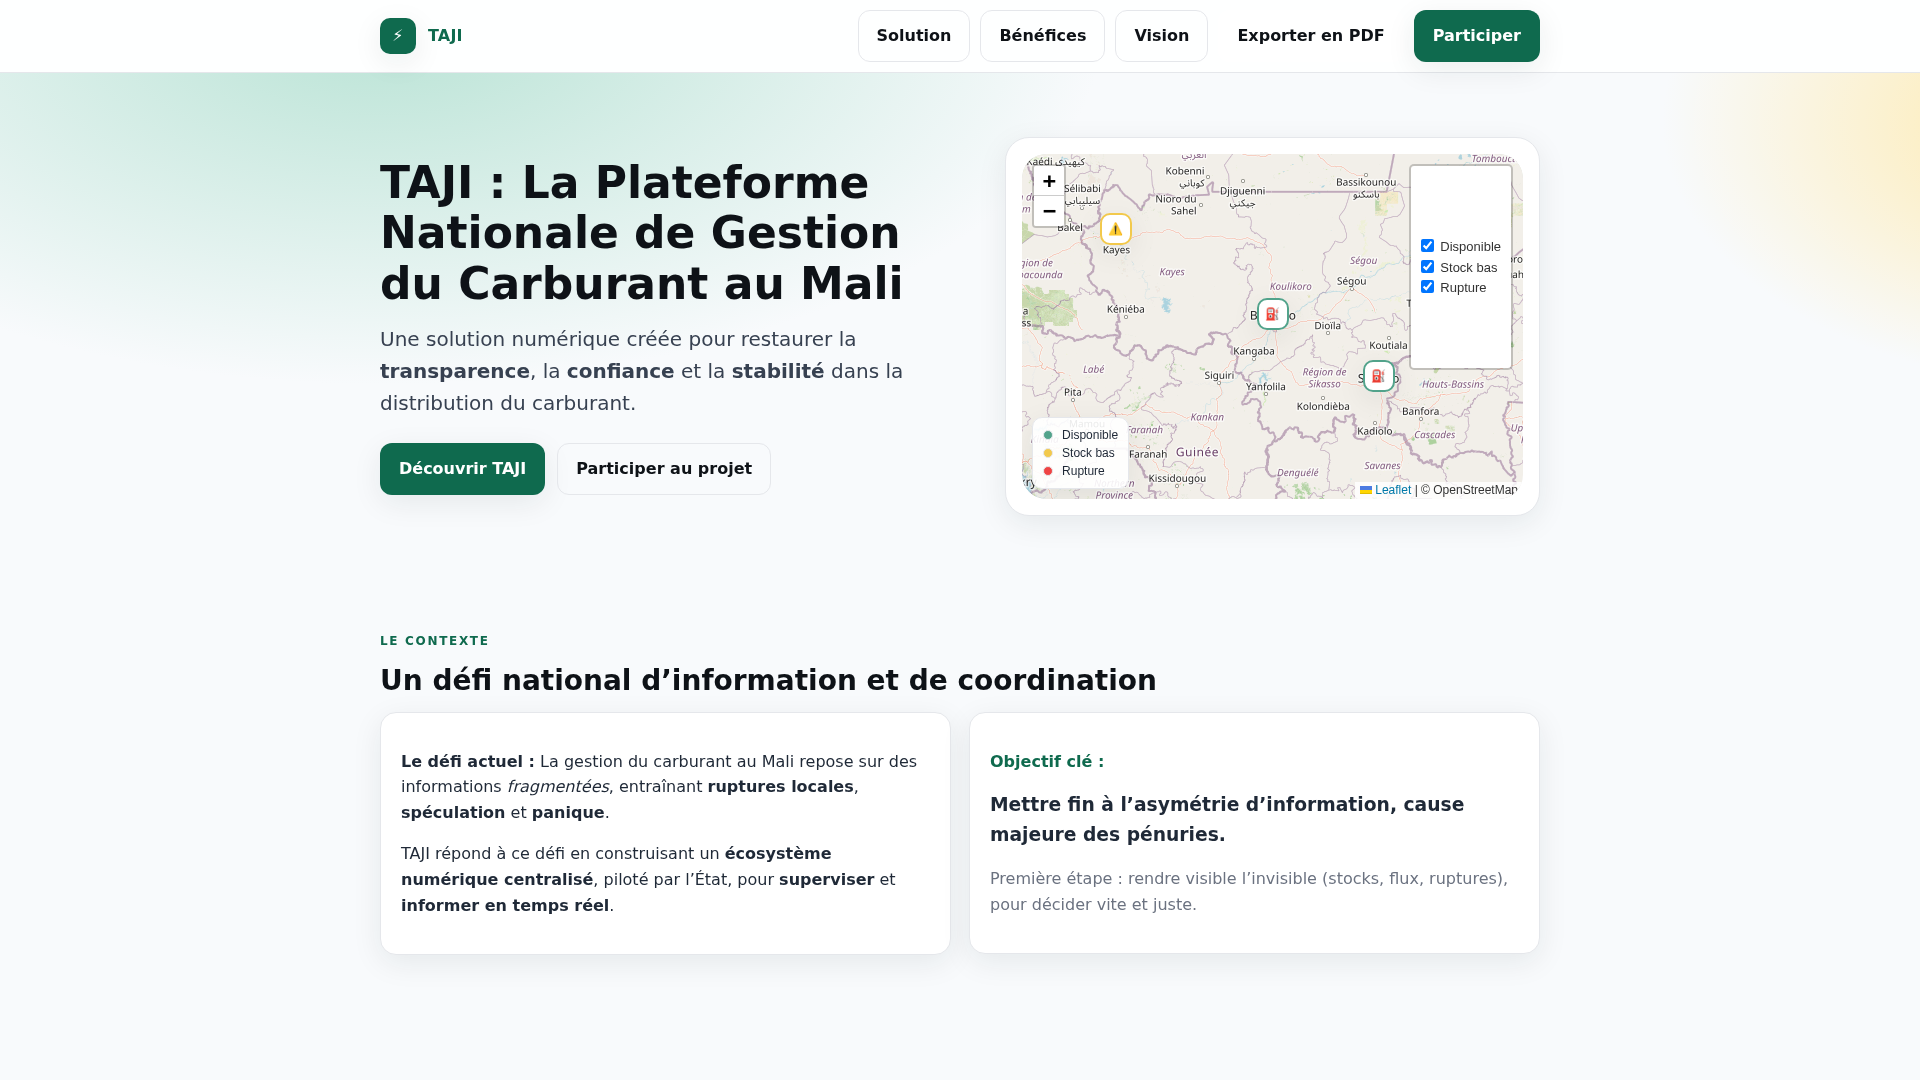Viewport: 1920px width, 1080px height.
Task: Go to the Solution section
Action: [x=914, y=36]
